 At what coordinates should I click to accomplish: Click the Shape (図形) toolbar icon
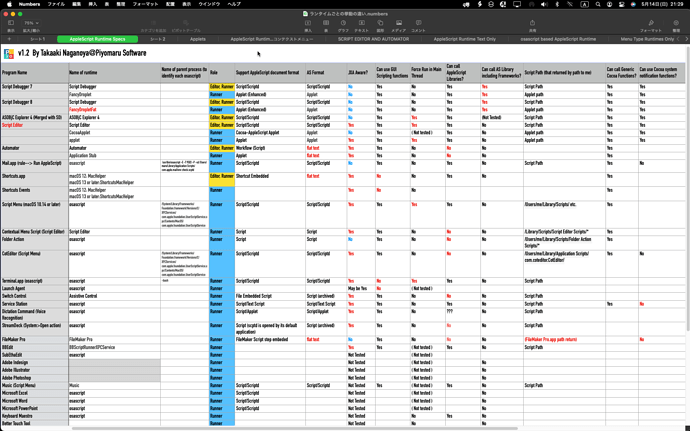click(x=380, y=23)
